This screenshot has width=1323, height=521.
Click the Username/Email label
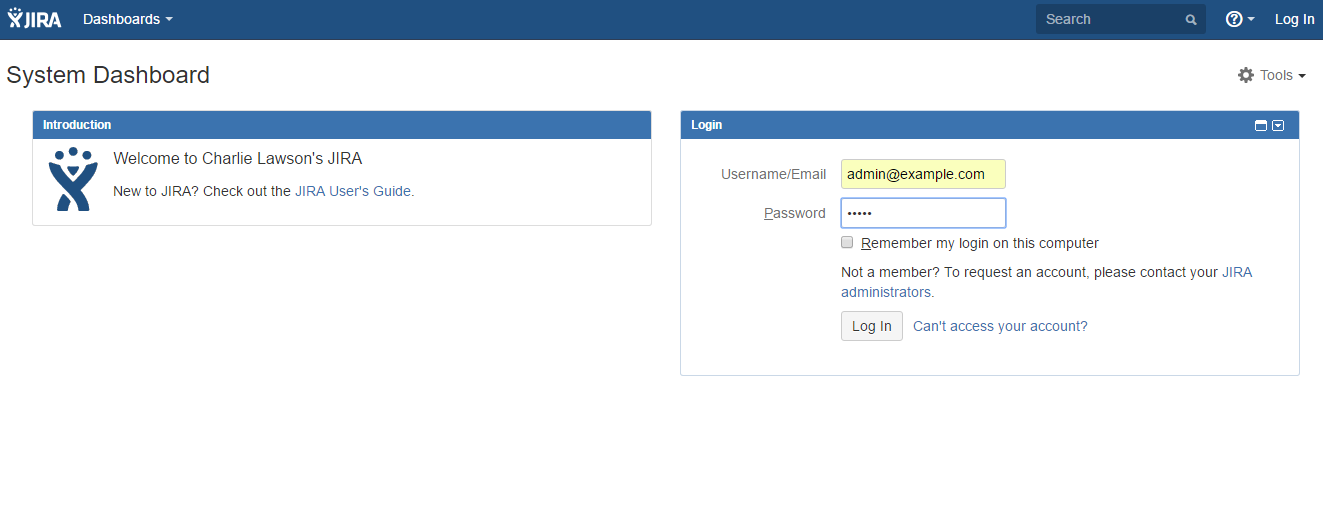(x=773, y=174)
